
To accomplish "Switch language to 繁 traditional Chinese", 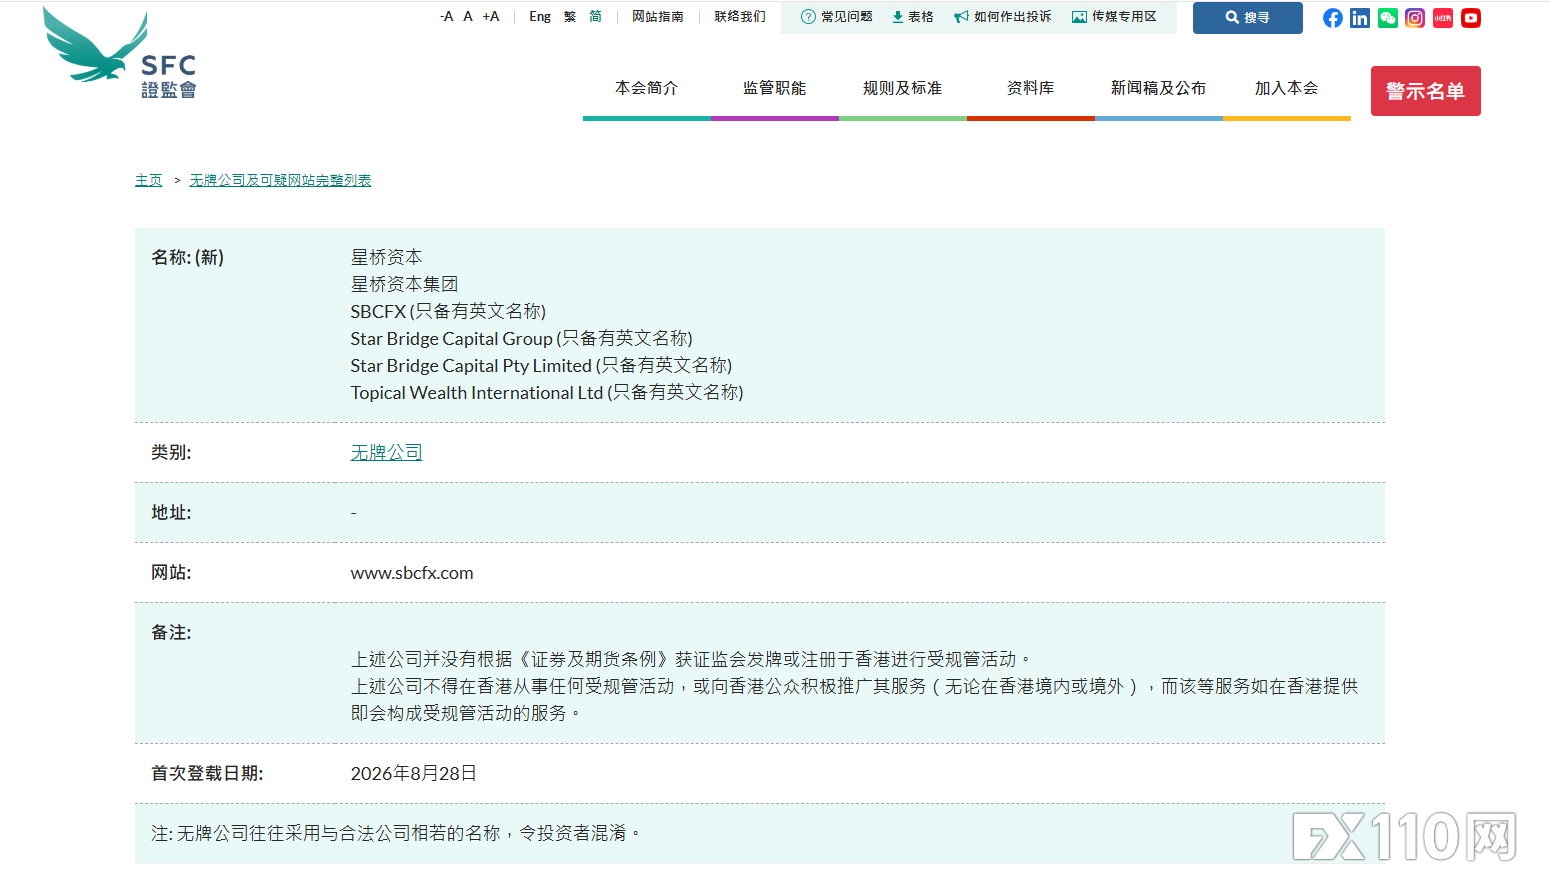I will (570, 17).
